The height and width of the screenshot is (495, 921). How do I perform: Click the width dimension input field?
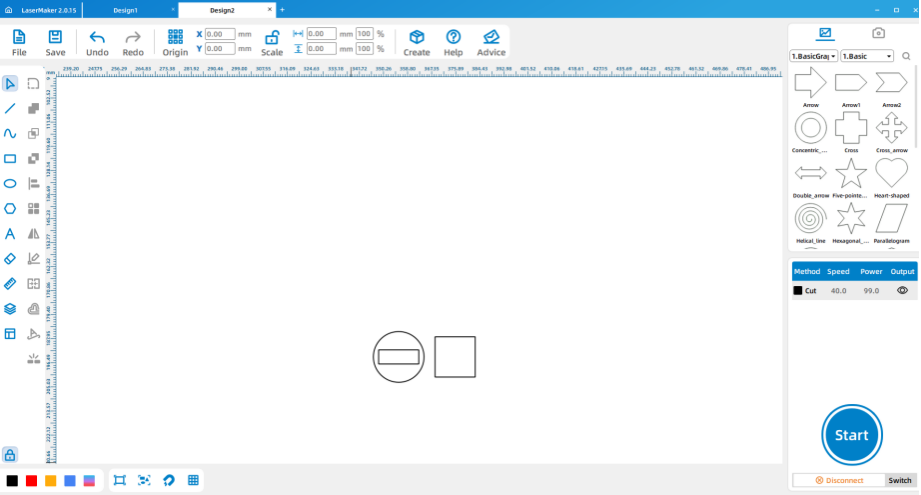click(x=321, y=34)
